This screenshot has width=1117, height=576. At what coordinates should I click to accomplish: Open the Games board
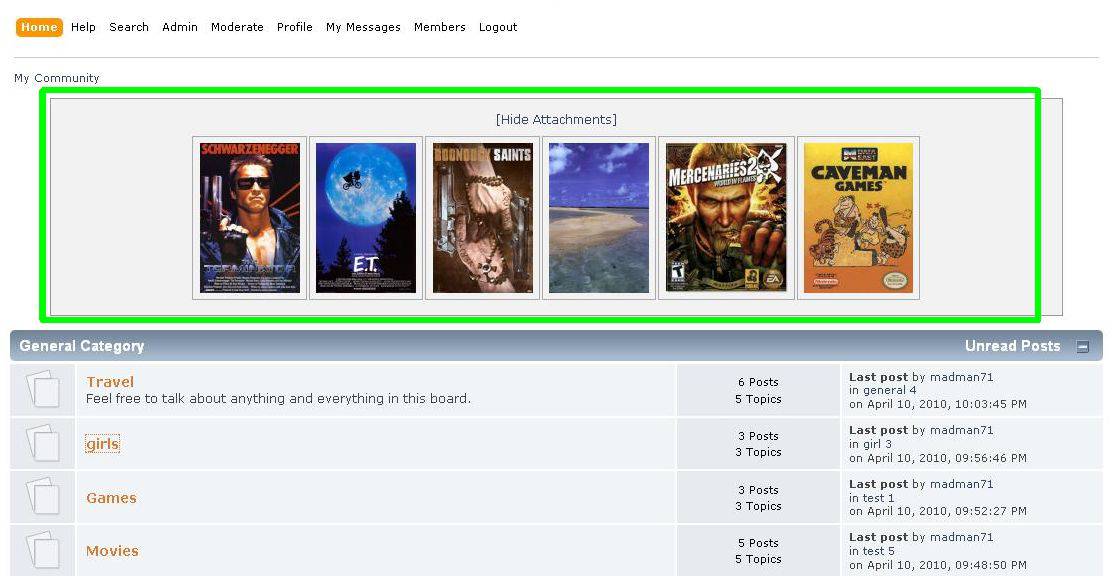(111, 498)
